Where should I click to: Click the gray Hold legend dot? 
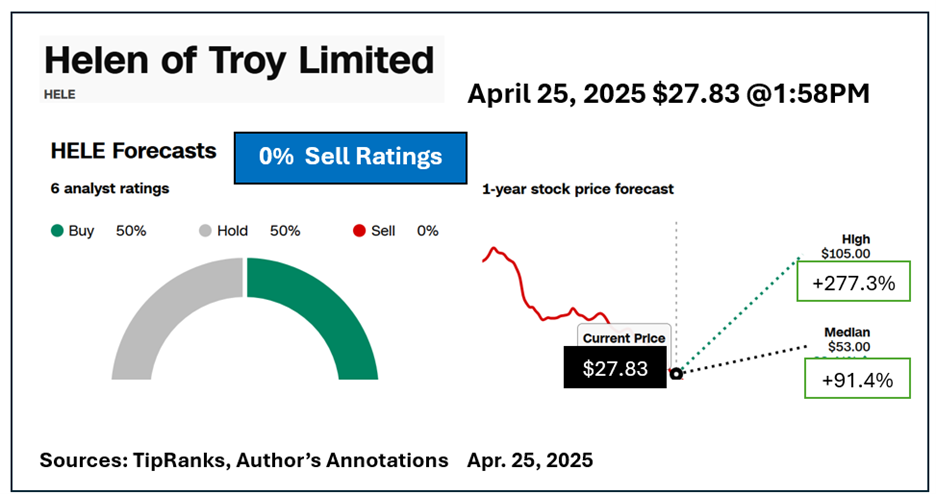coord(205,231)
